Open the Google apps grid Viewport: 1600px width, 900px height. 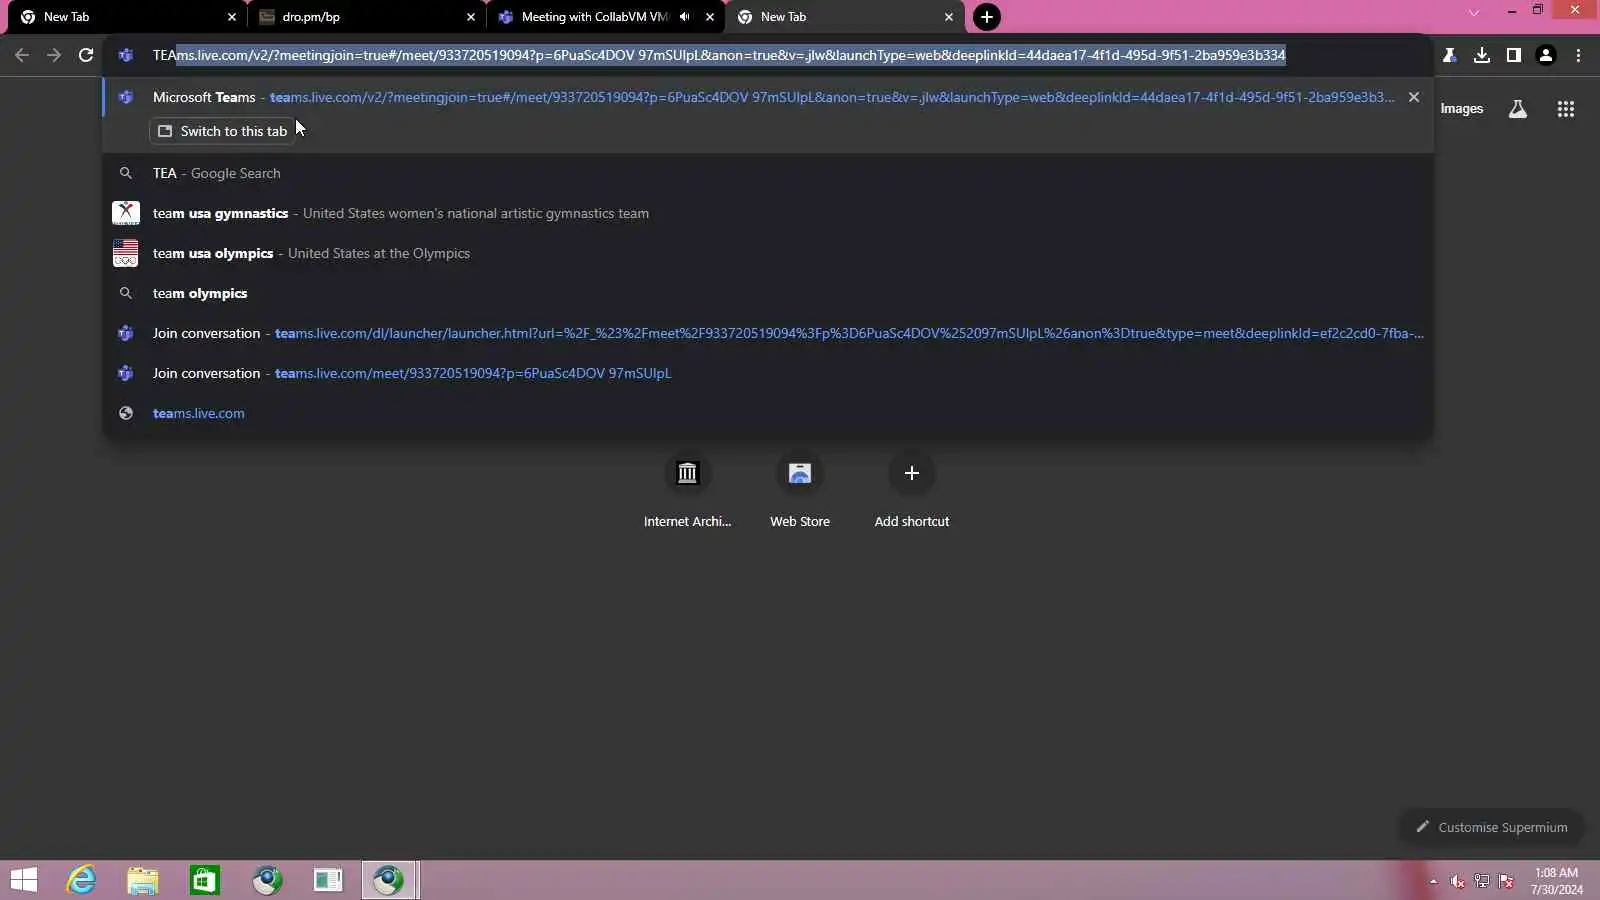(1566, 109)
